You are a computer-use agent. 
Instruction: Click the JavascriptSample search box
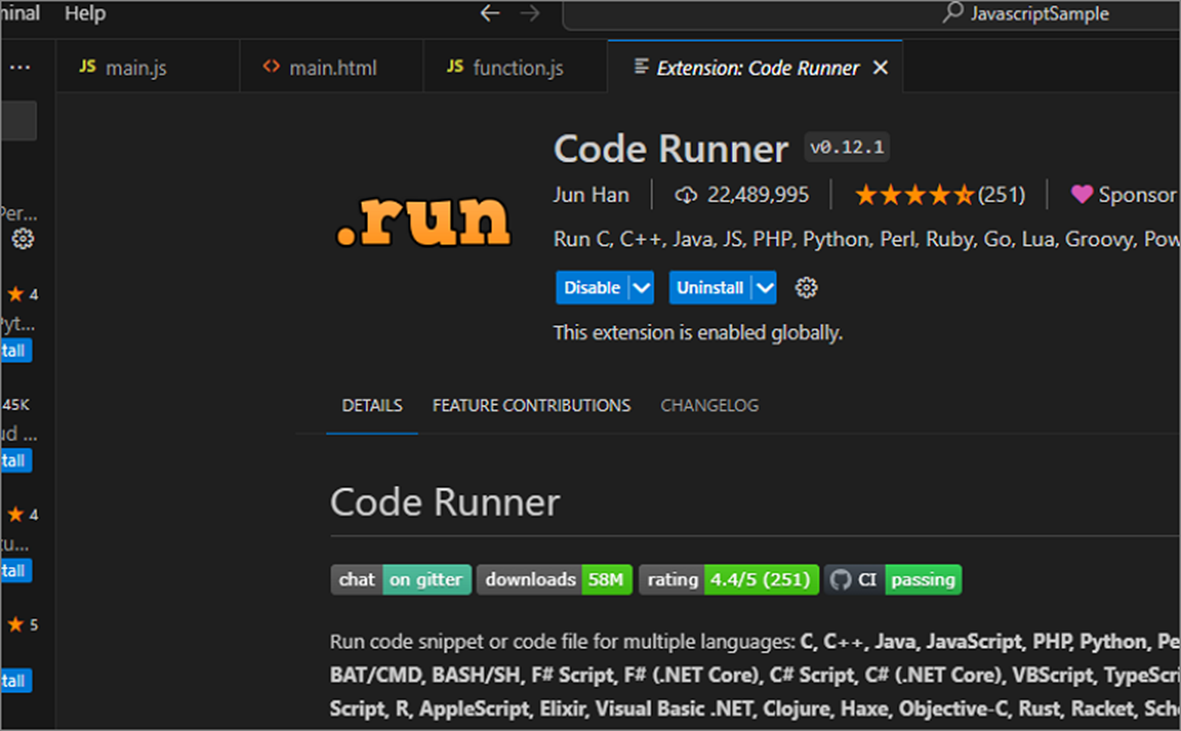[872, 14]
